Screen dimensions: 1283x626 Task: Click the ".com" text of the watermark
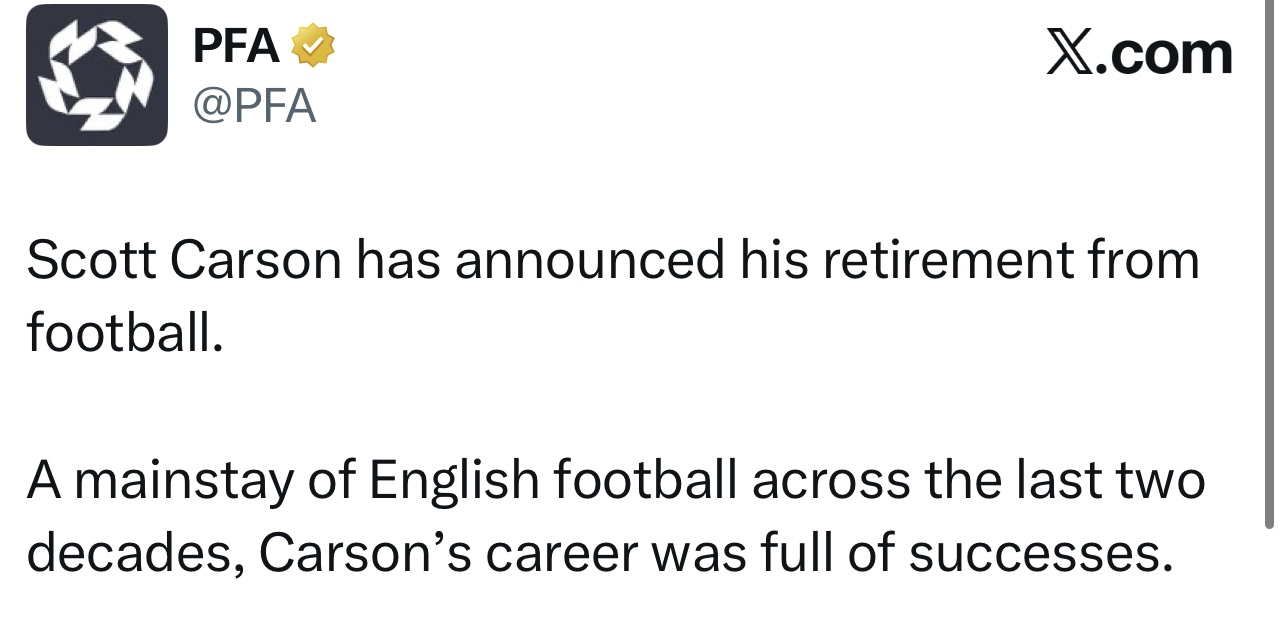[x=1163, y=54]
